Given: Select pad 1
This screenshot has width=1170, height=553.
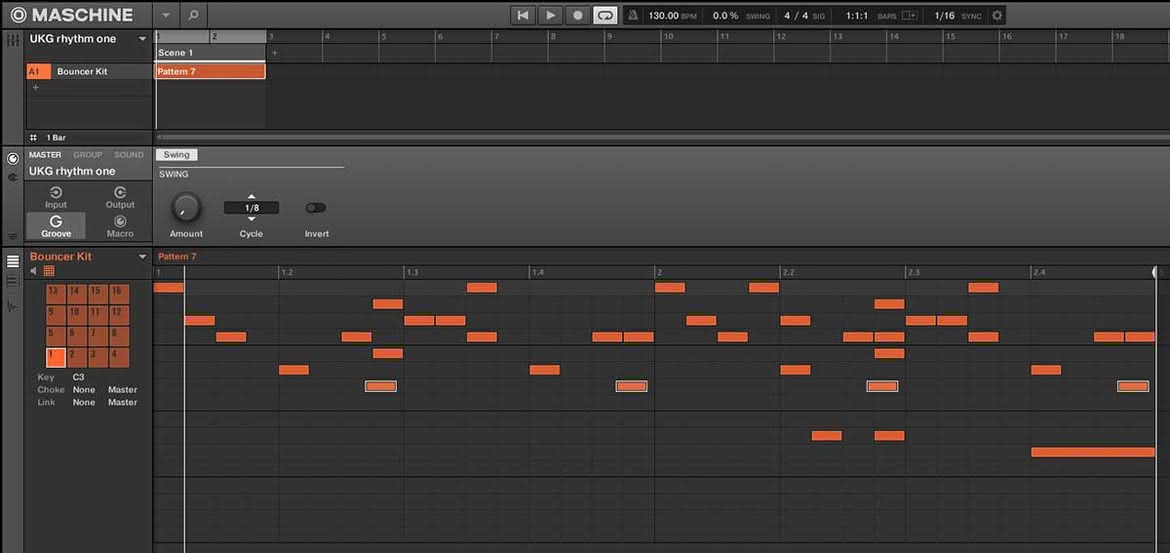Looking at the screenshot, I should click(x=56, y=357).
